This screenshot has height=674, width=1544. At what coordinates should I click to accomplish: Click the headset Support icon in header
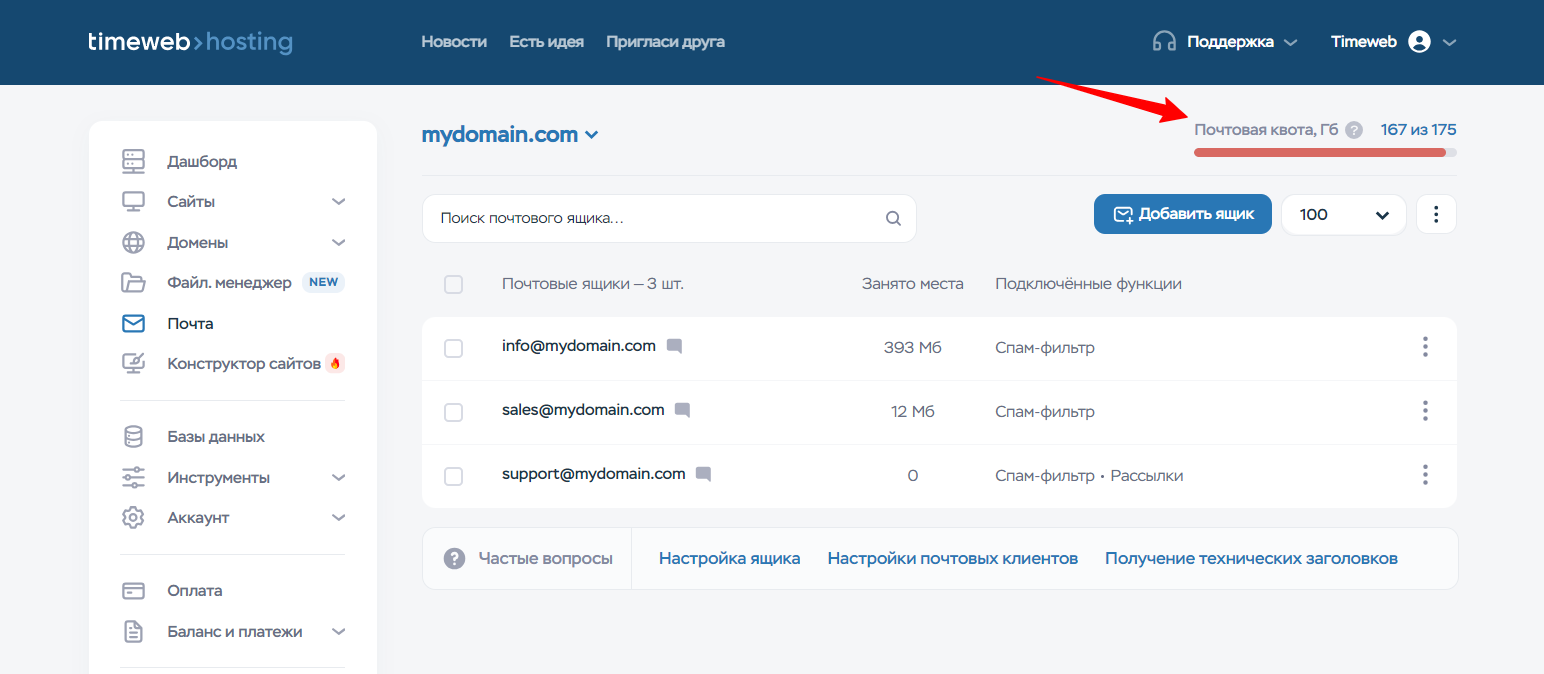[1164, 42]
